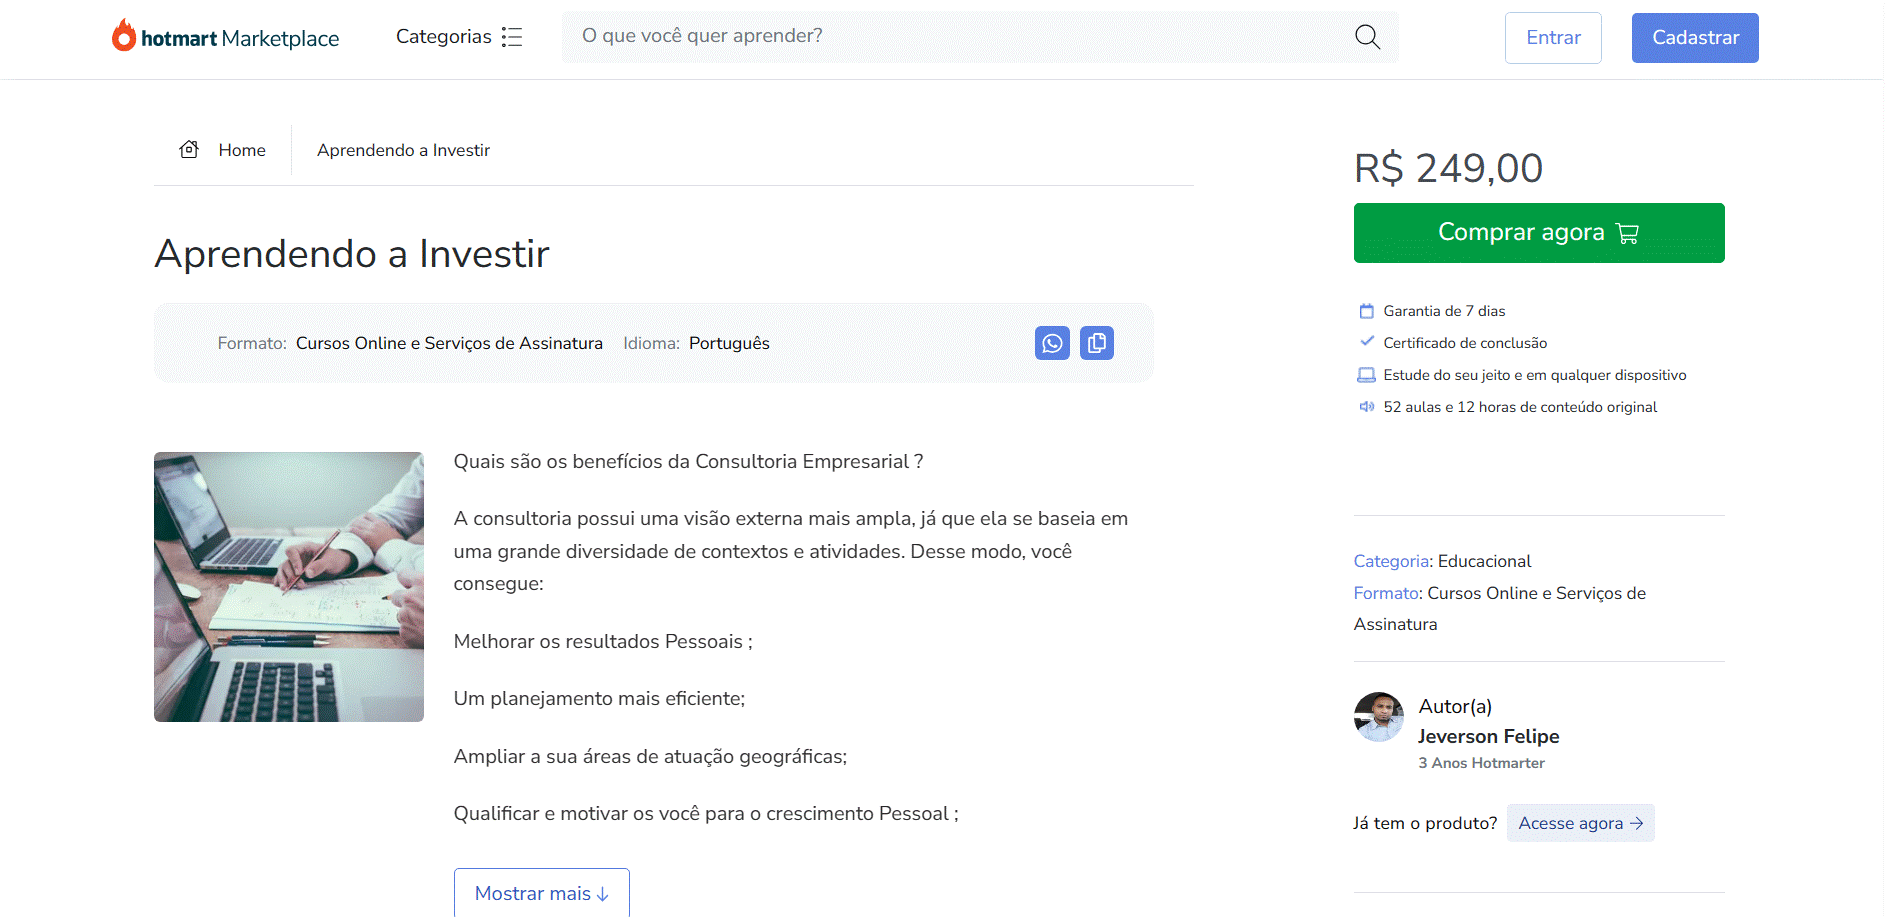Click the hotmart Marketplace wordmark
This screenshot has width=1886, height=917.
[x=240, y=38]
